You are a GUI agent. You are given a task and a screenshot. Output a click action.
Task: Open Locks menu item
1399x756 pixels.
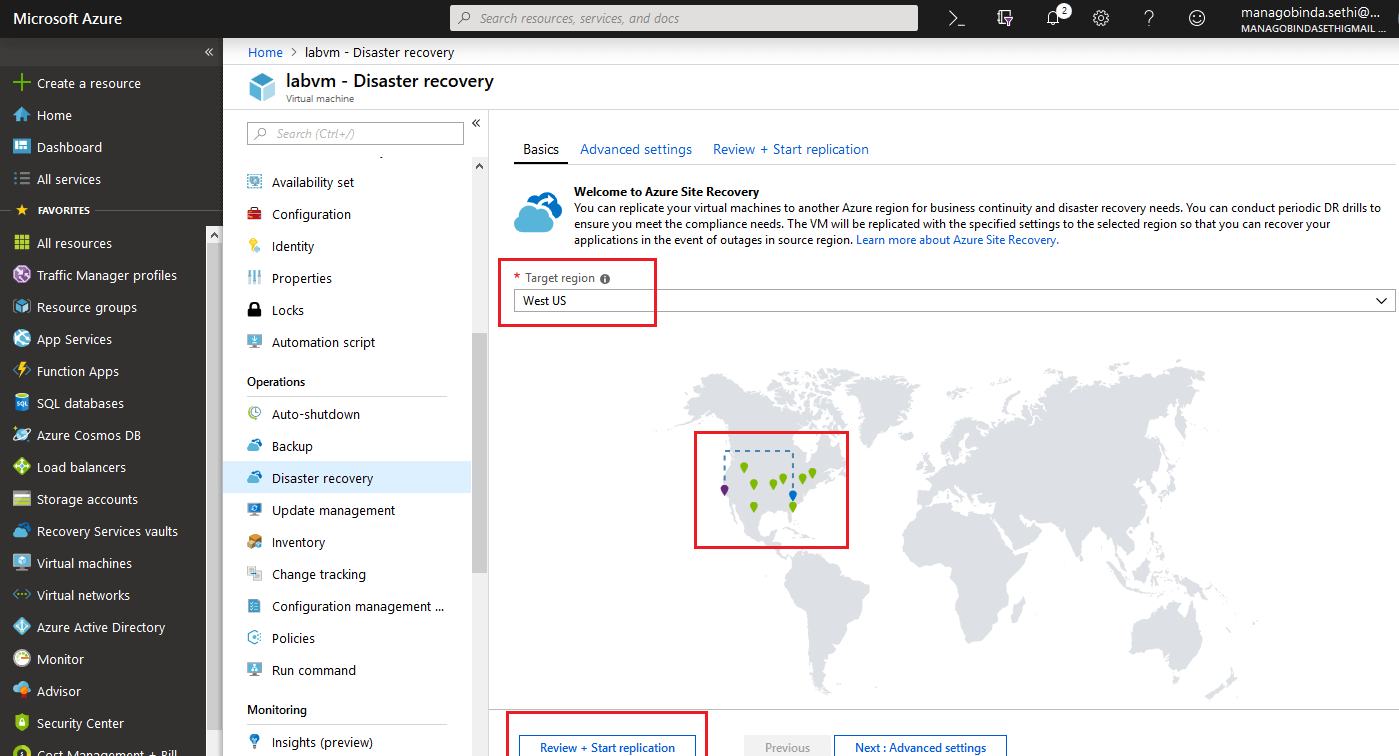click(x=287, y=310)
